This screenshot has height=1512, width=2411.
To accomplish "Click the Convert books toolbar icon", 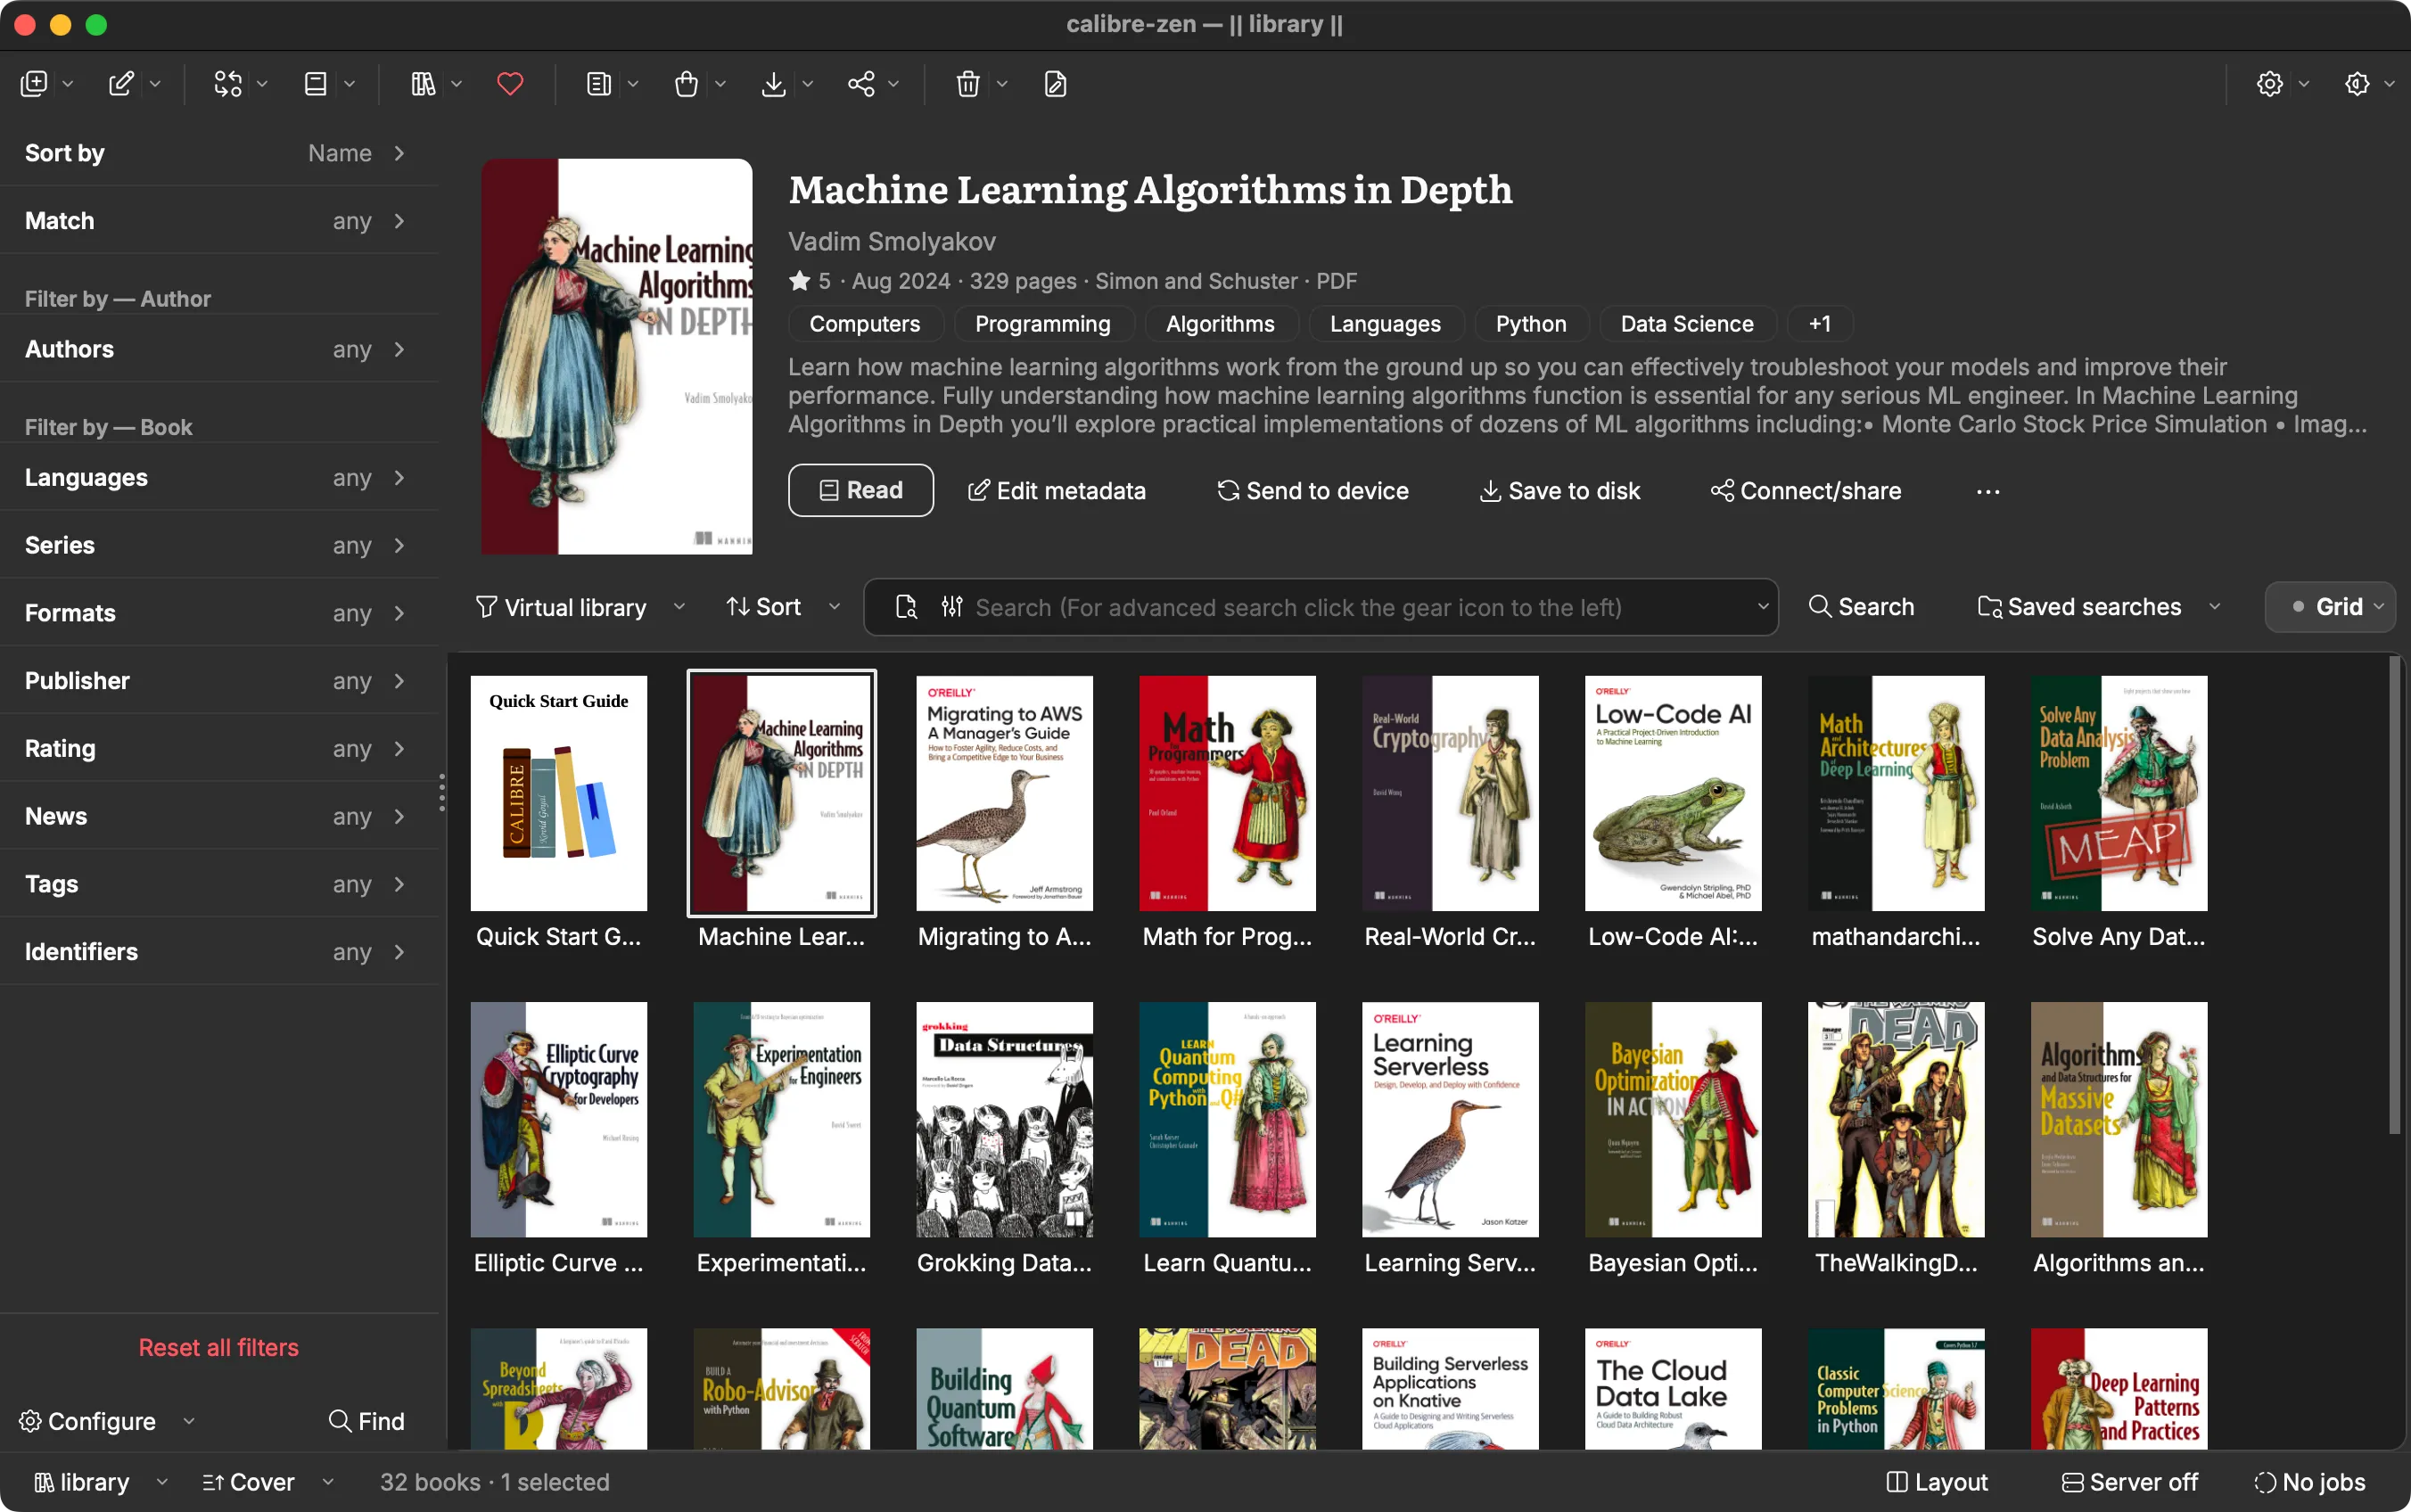I will (x=228, y=84).
